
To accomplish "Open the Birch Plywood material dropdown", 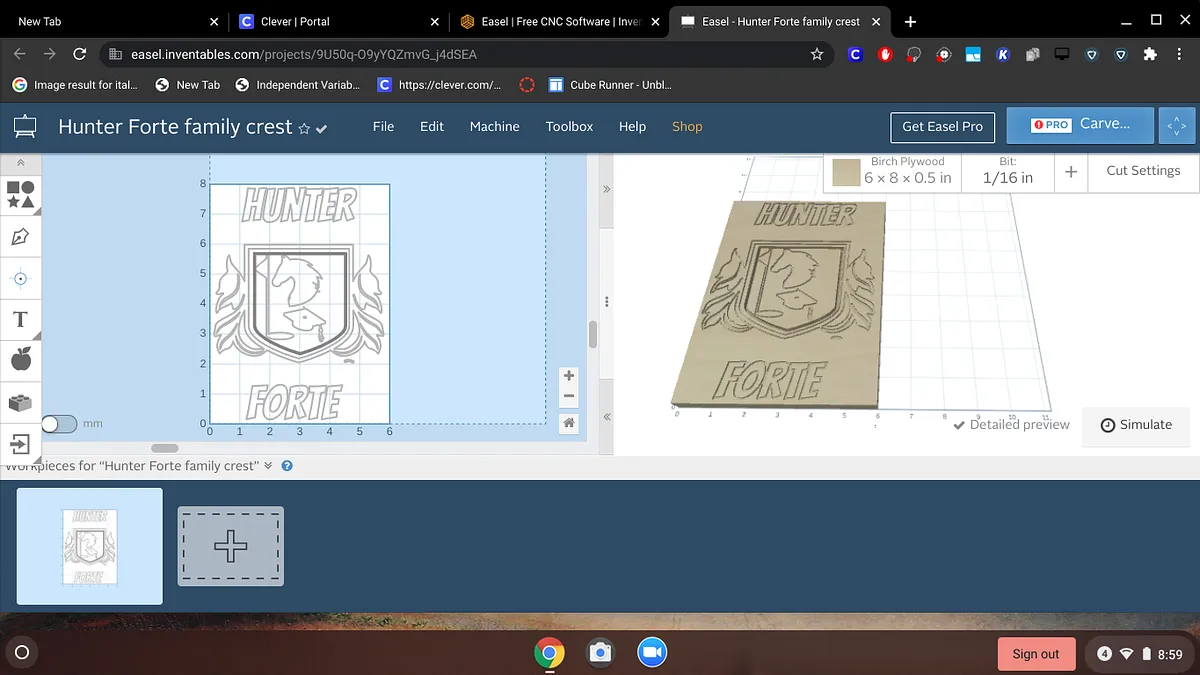I will tap(894, 171).
